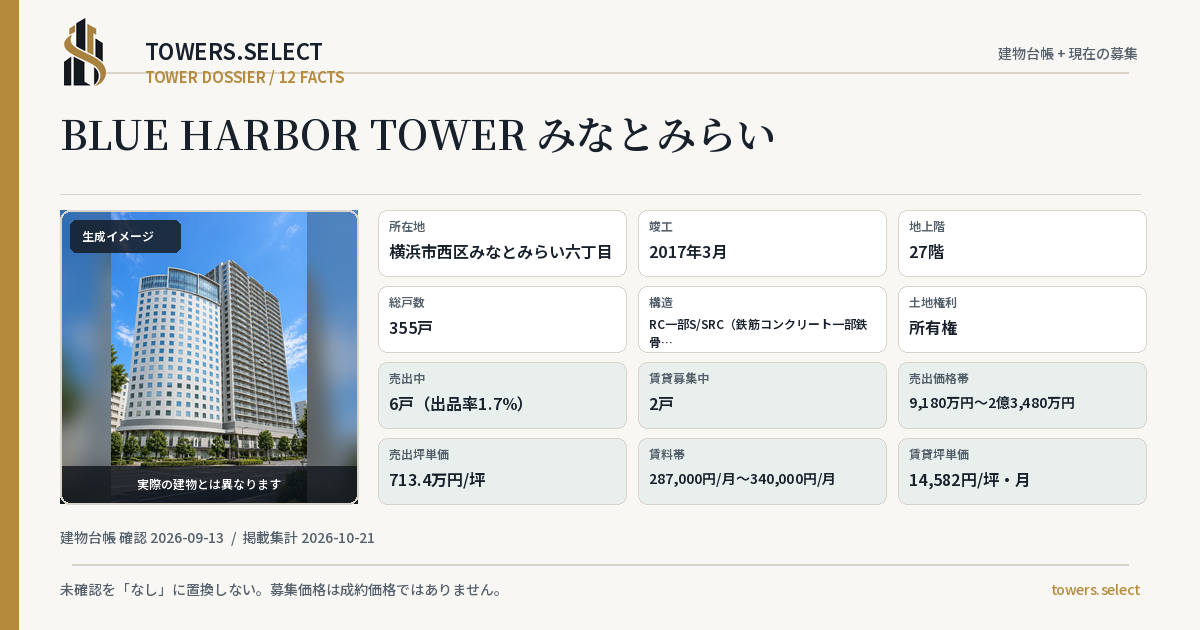The height and width of the screenshot is (630, 1200).
Task: Select the 売出価格帯 card 9,180万円〜2億3,480万円
Action: pyautogui.click(x=1022, y=395)
